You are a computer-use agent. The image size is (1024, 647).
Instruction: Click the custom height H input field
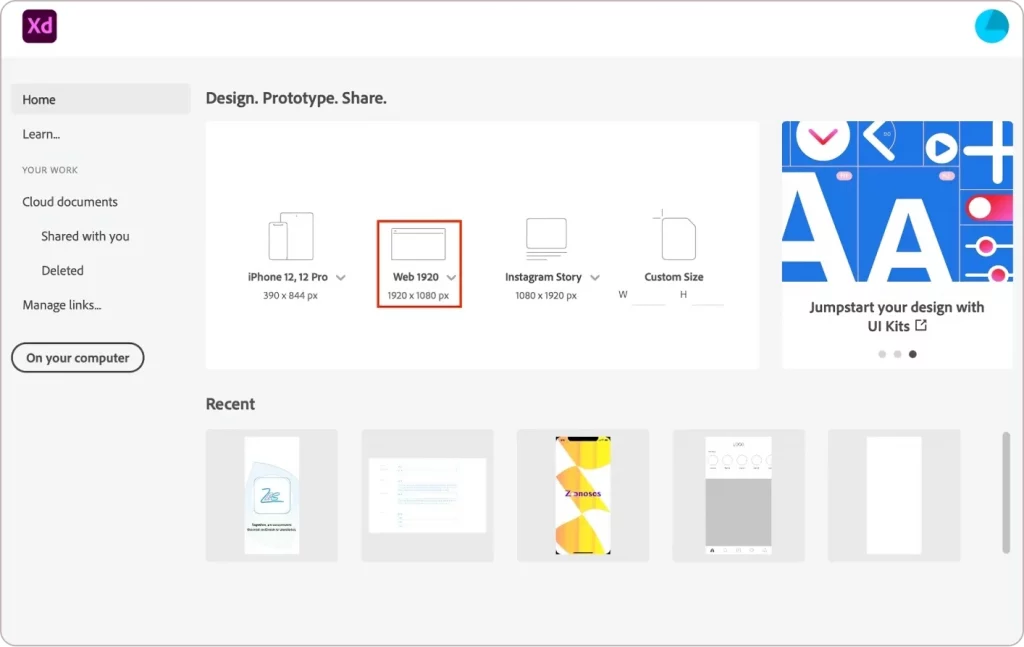[707, 296]
